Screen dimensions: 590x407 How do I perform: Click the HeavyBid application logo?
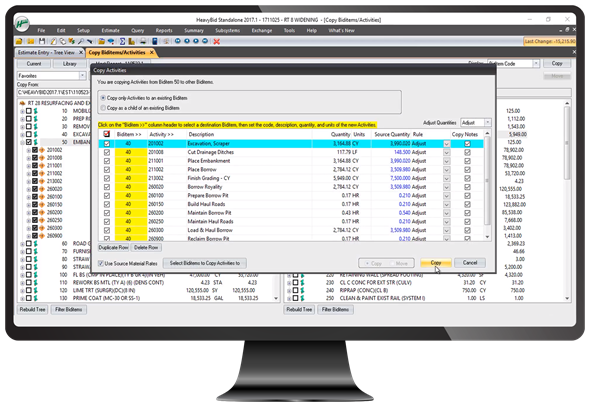click(x=22, y=23)
